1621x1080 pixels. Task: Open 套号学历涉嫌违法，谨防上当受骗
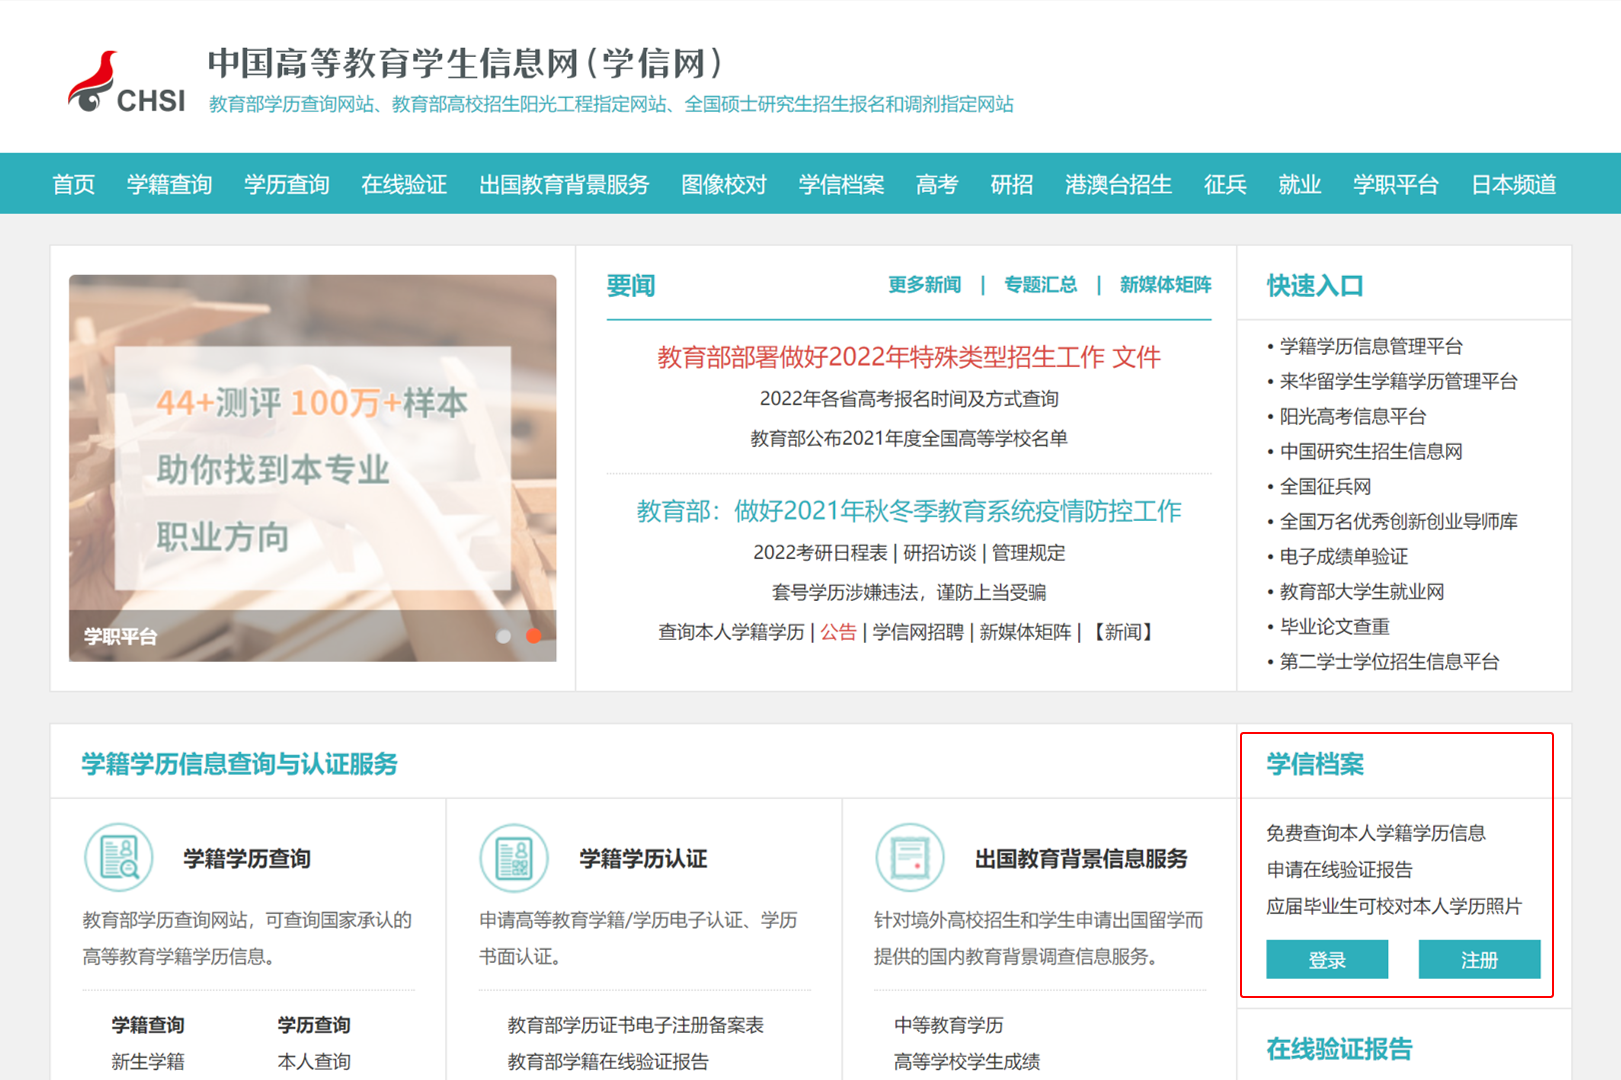tap(909, 592)
